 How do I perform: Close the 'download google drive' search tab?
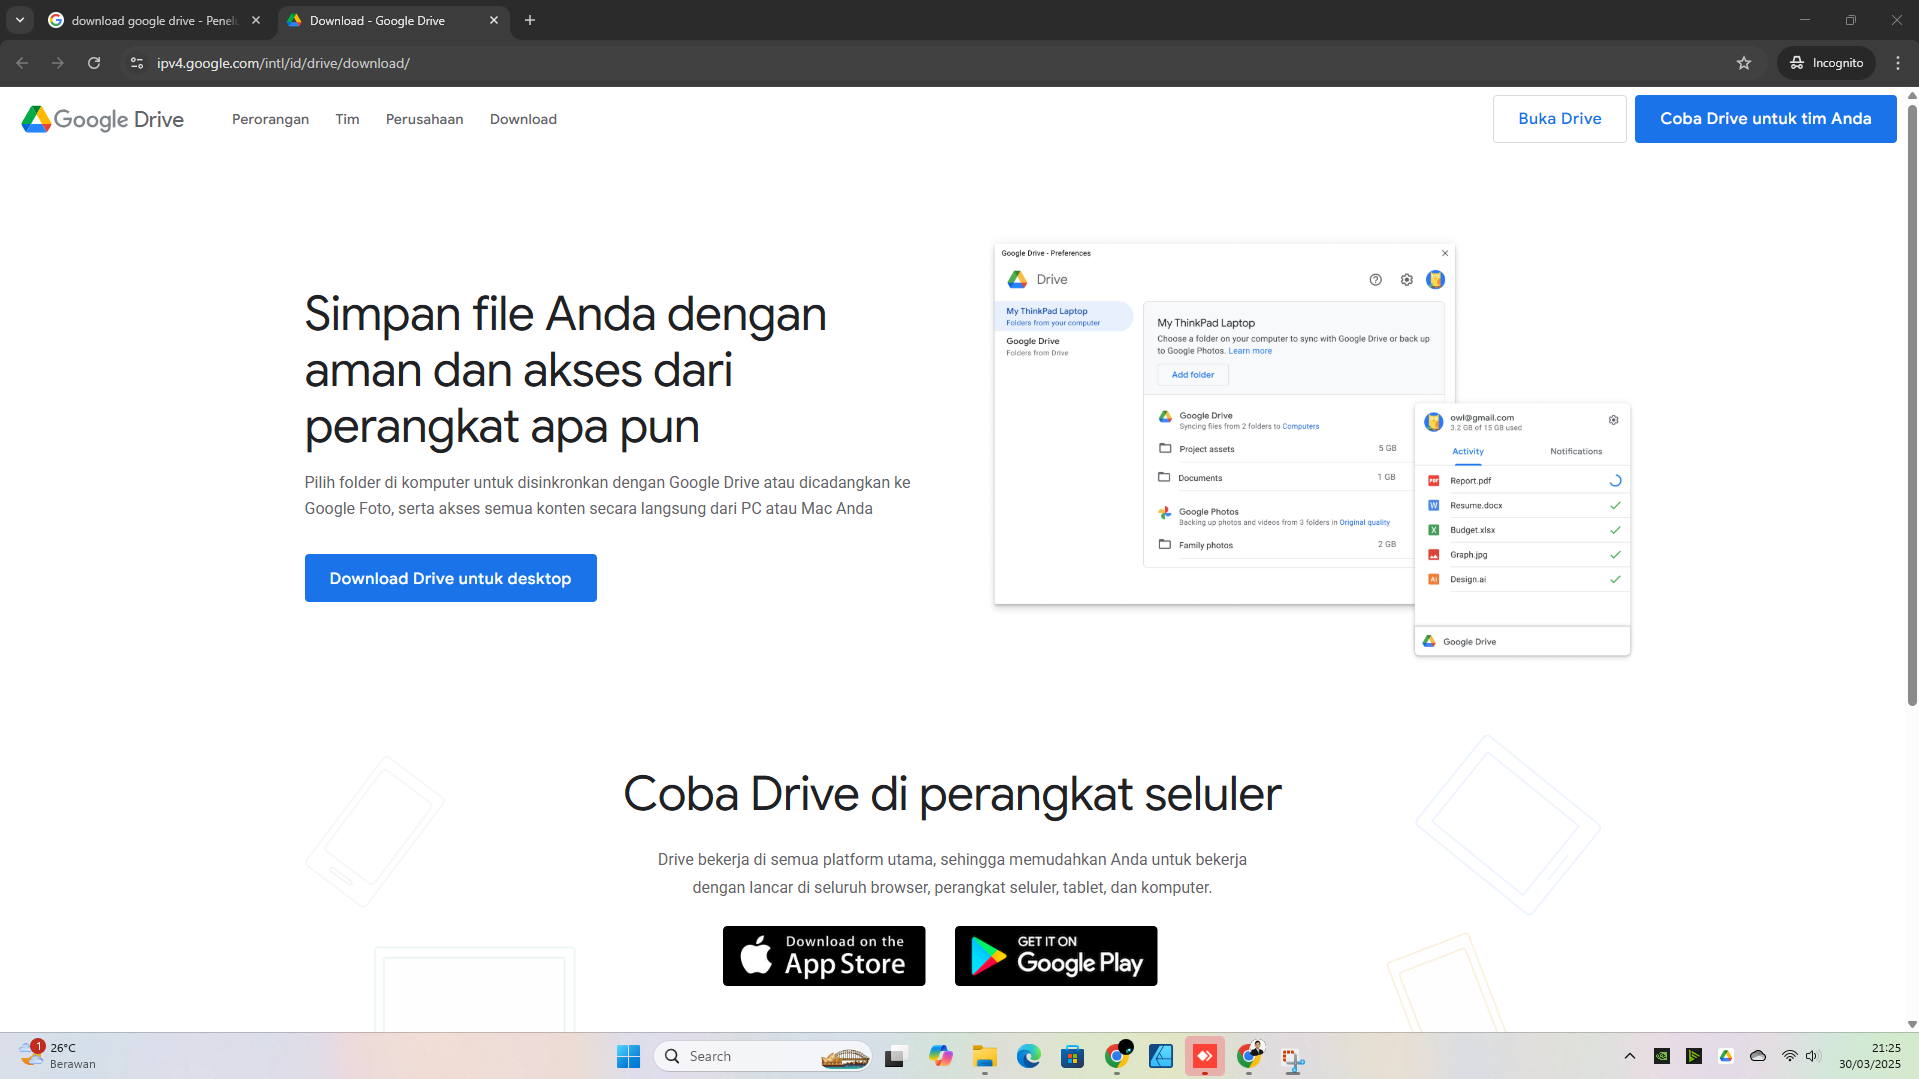256,20
